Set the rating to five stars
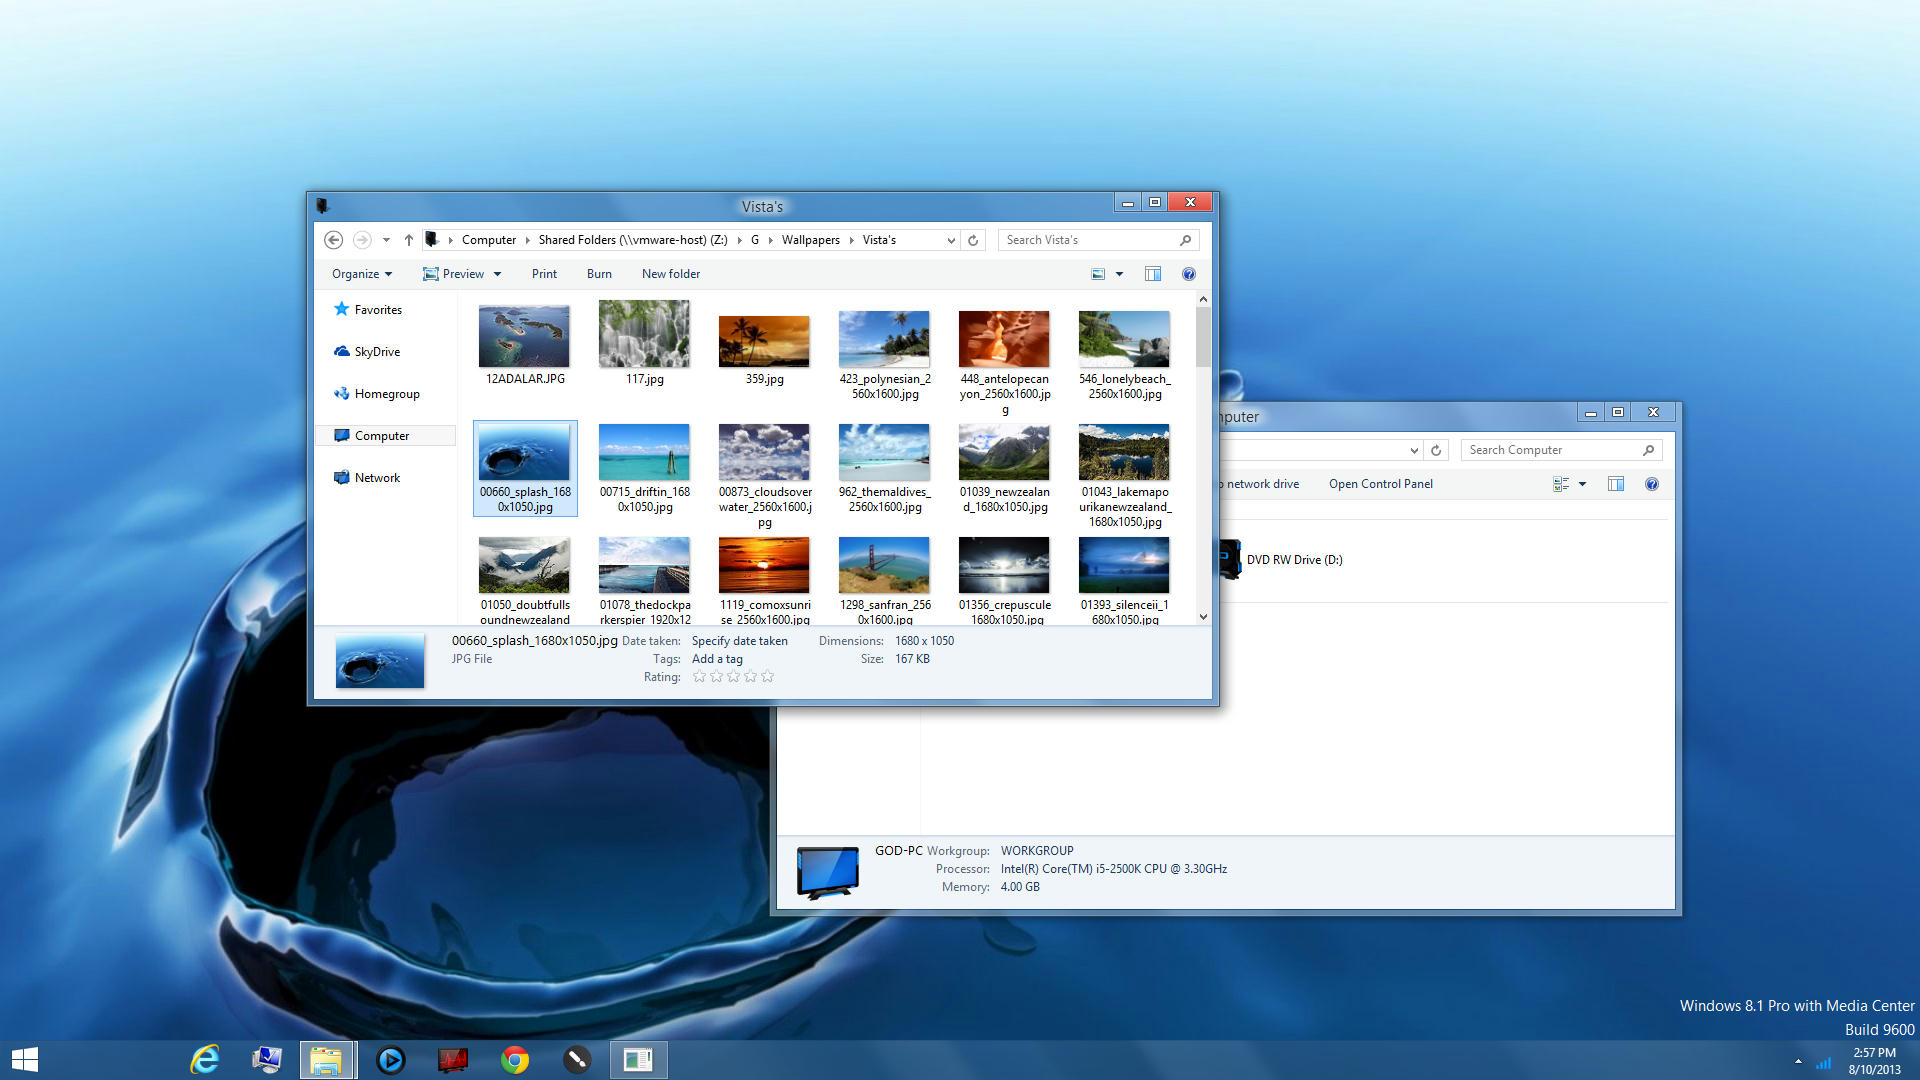The width and height of the screenshot is (1920, 1080). [x=767, y=677]
